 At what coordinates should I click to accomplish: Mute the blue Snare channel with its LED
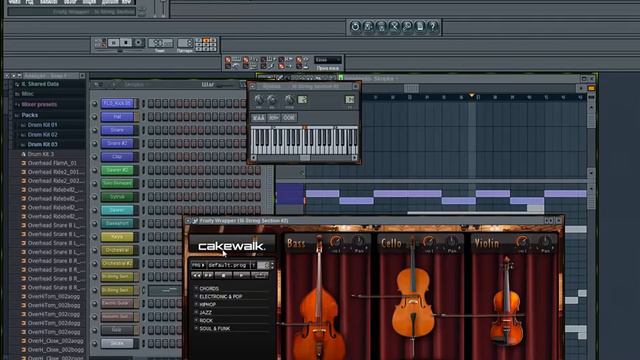click(95, 130)
